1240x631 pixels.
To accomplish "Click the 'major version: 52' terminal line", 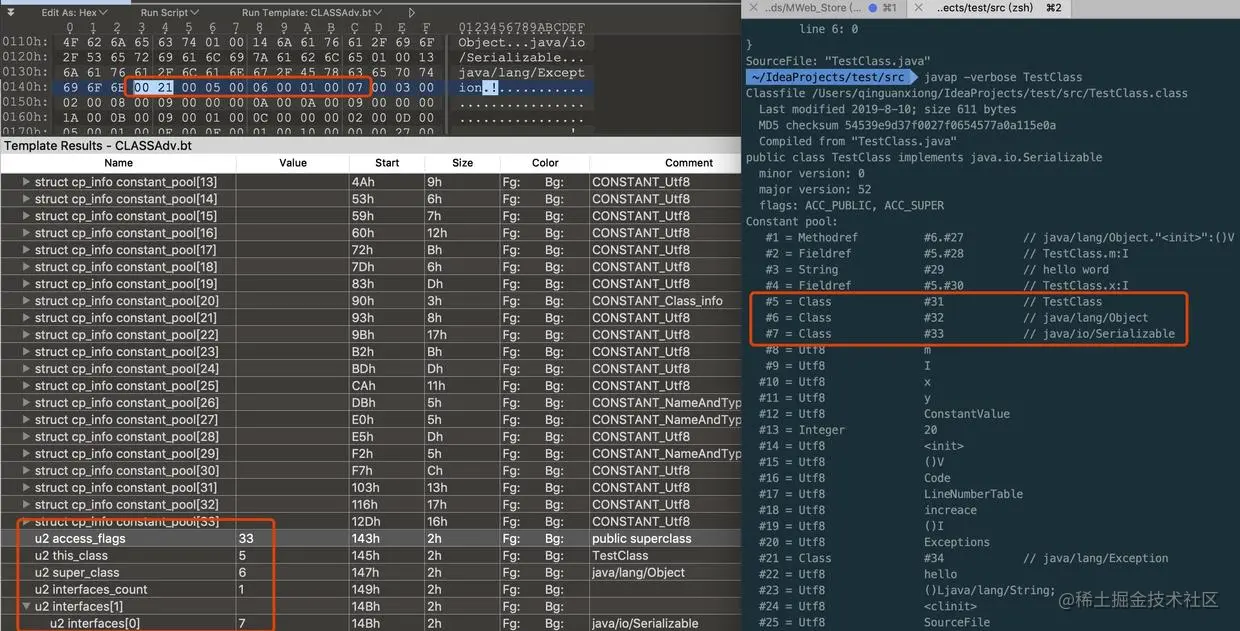I will [x=815, y=189].
